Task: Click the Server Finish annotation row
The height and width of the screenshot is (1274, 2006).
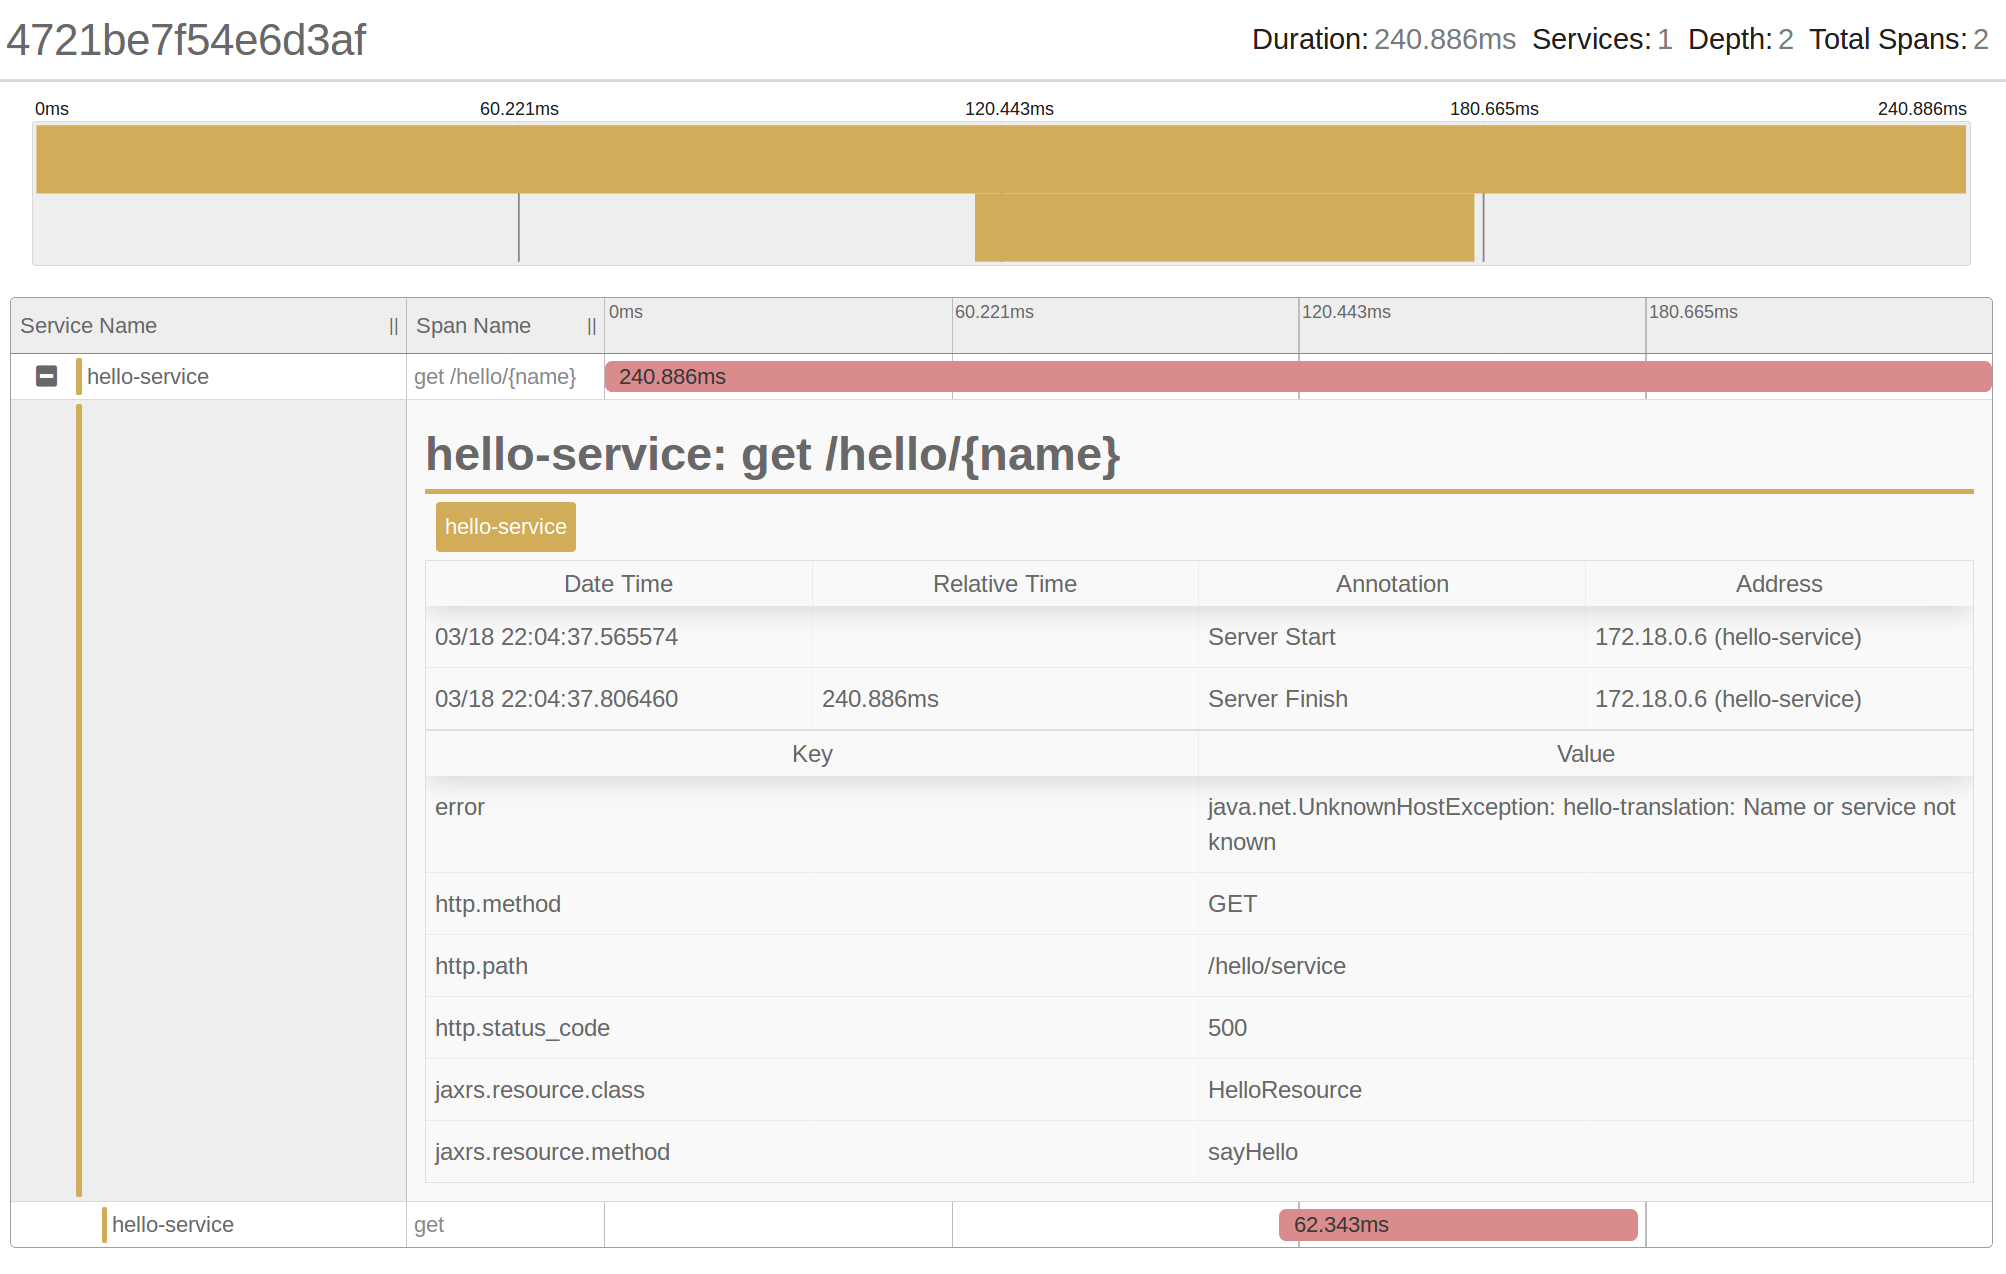Action: 1277,699
